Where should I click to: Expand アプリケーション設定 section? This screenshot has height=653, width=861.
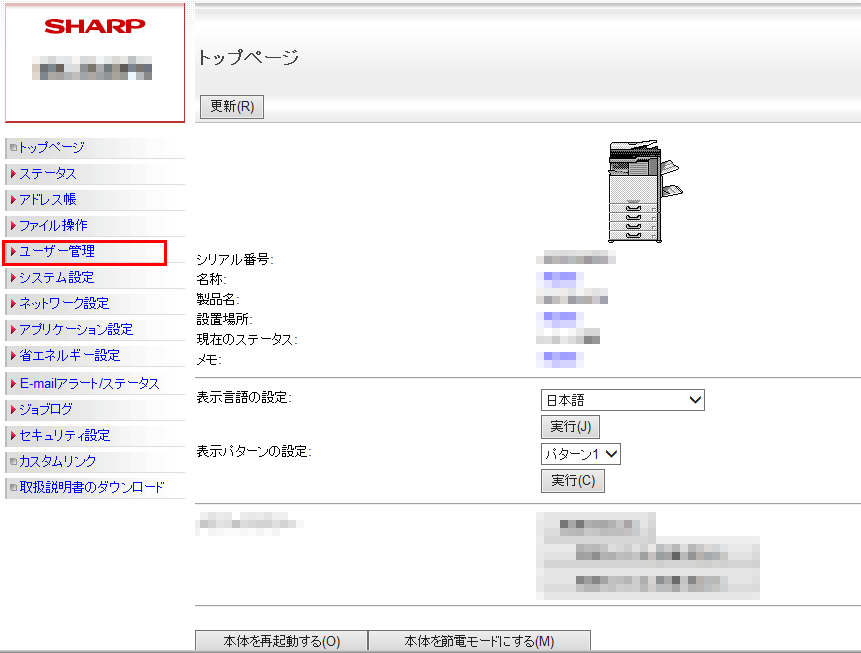point(76,330)
